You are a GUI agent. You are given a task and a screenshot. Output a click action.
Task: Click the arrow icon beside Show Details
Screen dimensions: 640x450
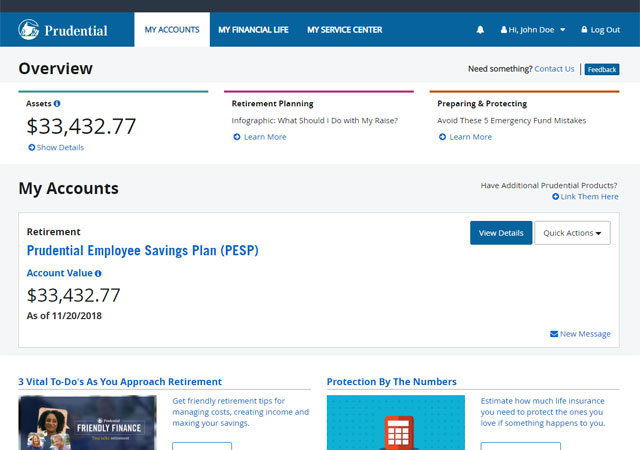(31, 147)
